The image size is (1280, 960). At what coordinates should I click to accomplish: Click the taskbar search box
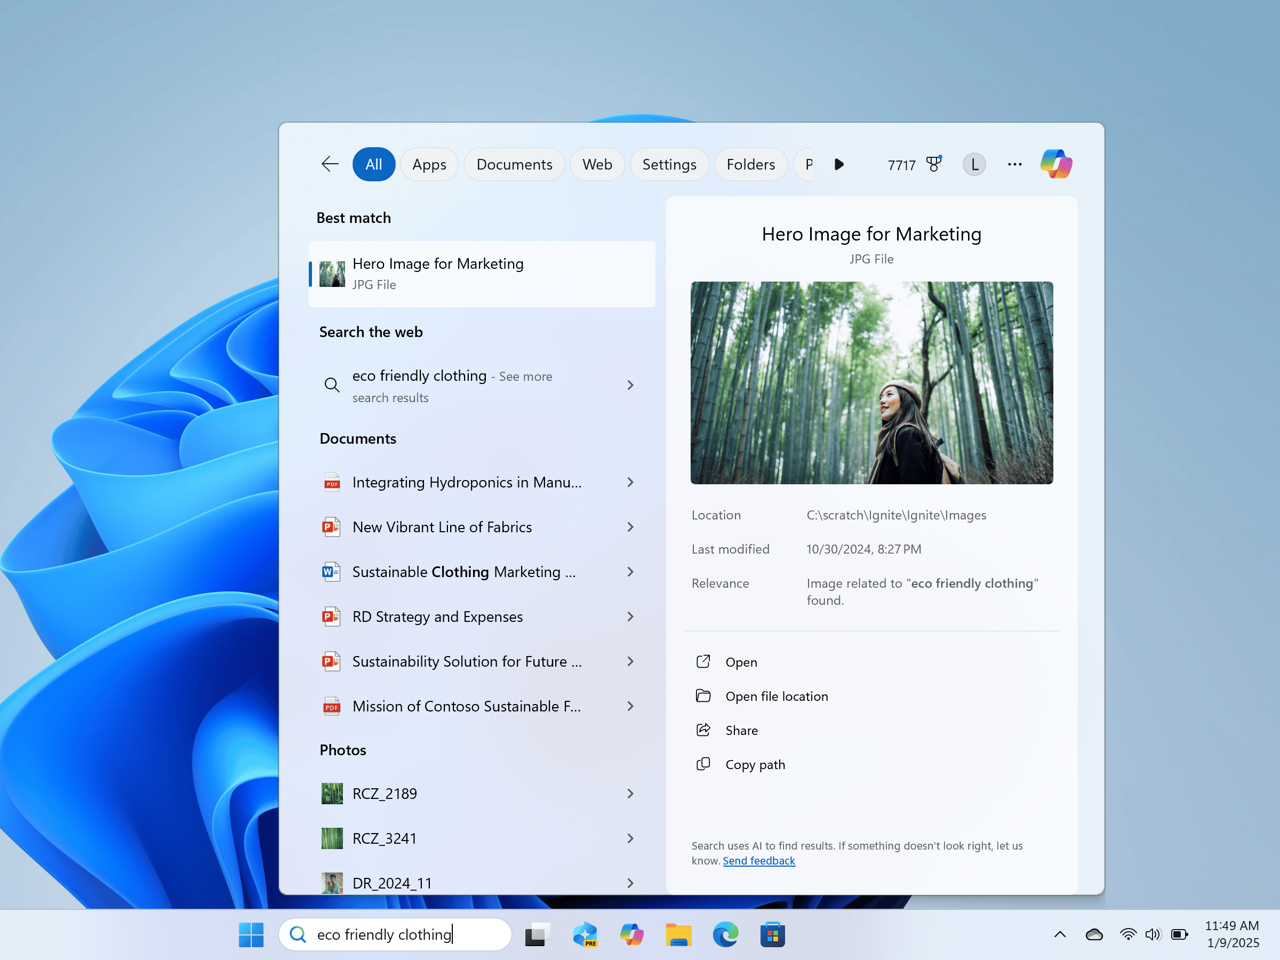coord(395,935)
